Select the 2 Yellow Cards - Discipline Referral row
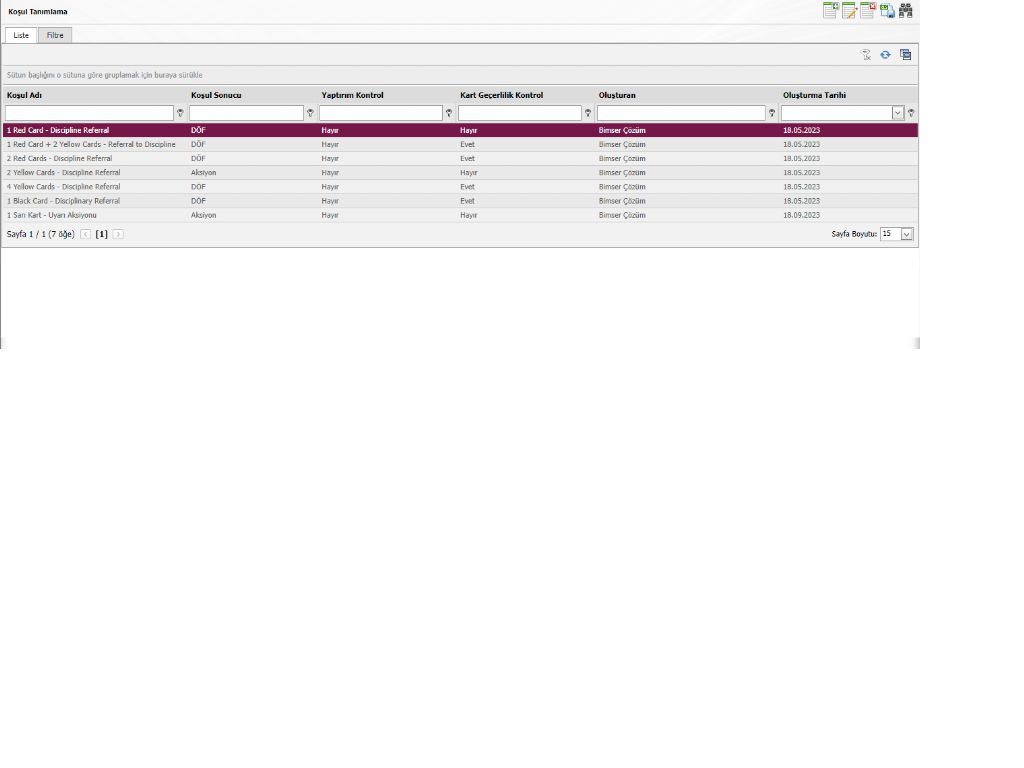Viewport: 1024px width, 768px height. click(x=460, y=173)
